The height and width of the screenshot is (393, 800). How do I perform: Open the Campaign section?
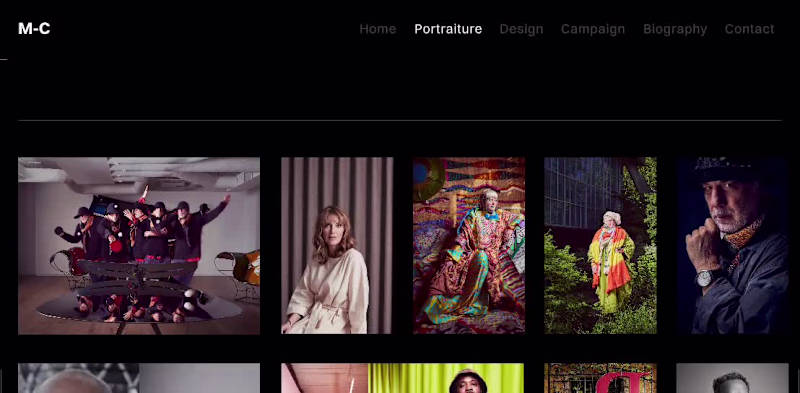pyautogui.click(x=593, y=29)
